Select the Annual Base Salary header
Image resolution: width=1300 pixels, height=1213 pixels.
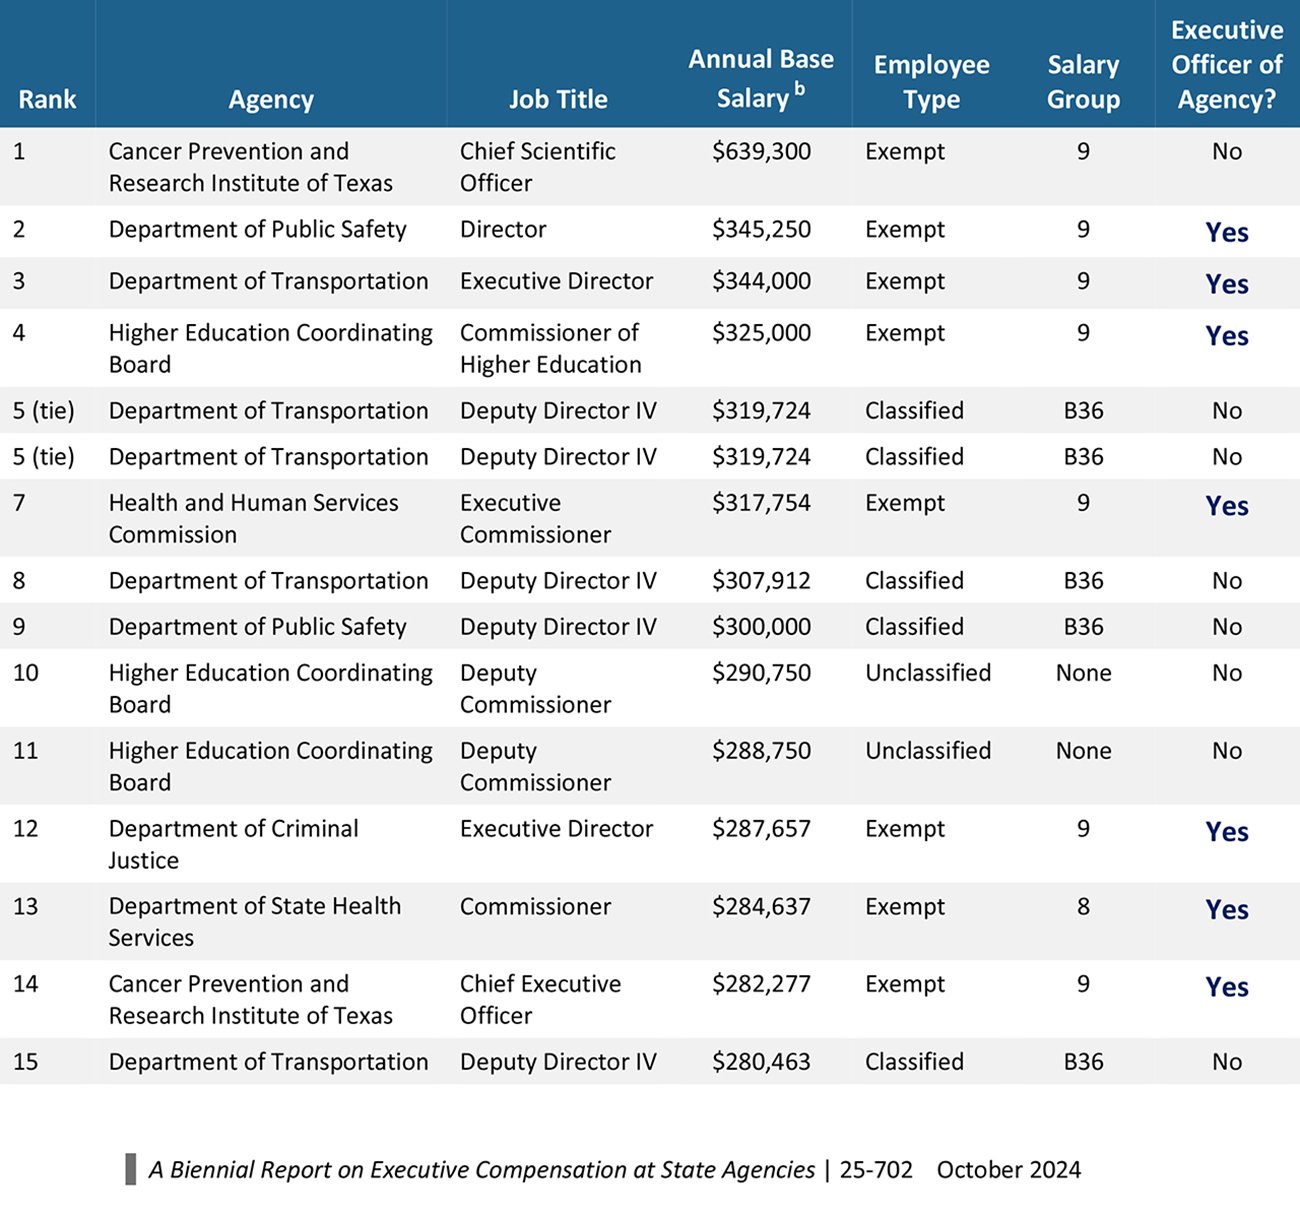(x=760, y=78)
